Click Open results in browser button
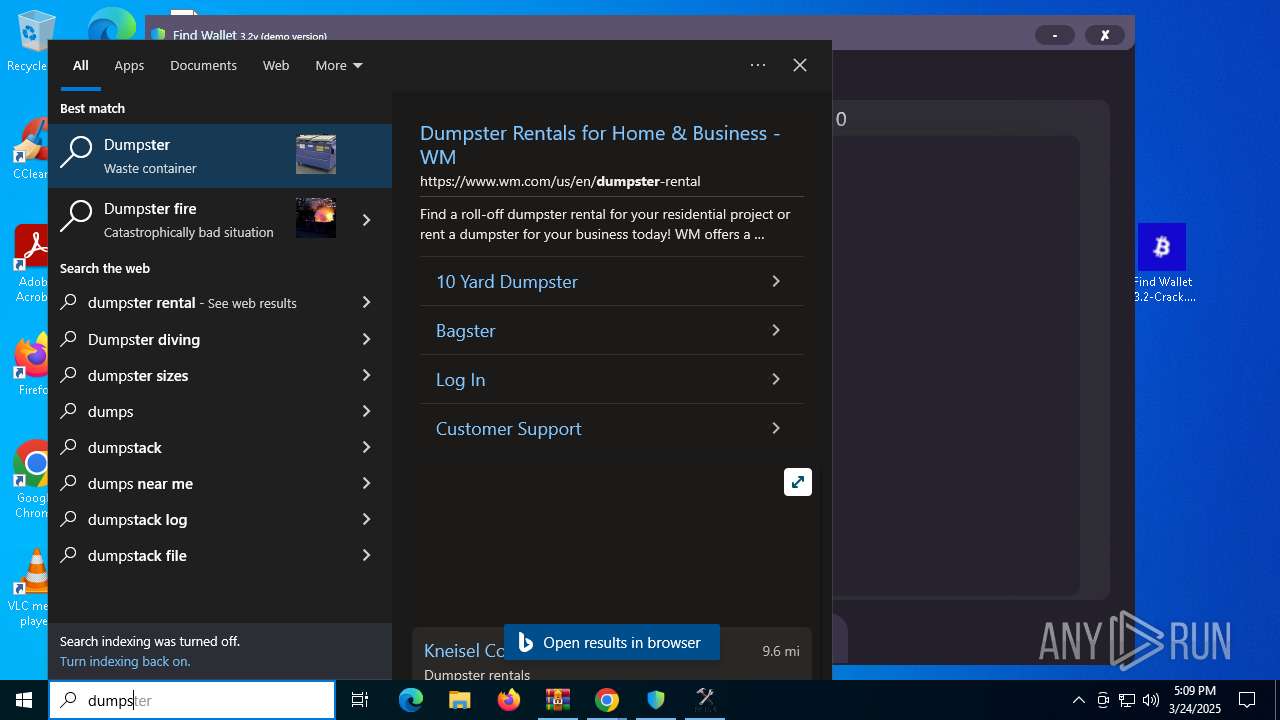This screenshot has width=1280, height=720. [x=612, y=642]
